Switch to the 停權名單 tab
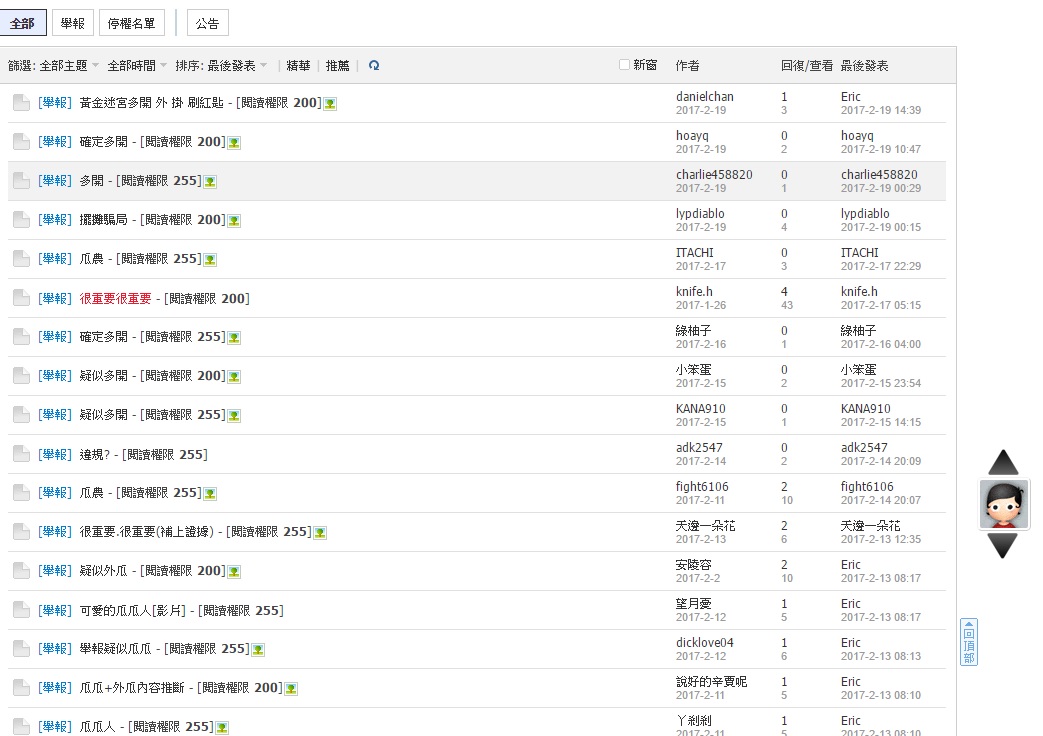This screenshot has height=736, width=1043. pyautogui.click(x=131, y=23)
